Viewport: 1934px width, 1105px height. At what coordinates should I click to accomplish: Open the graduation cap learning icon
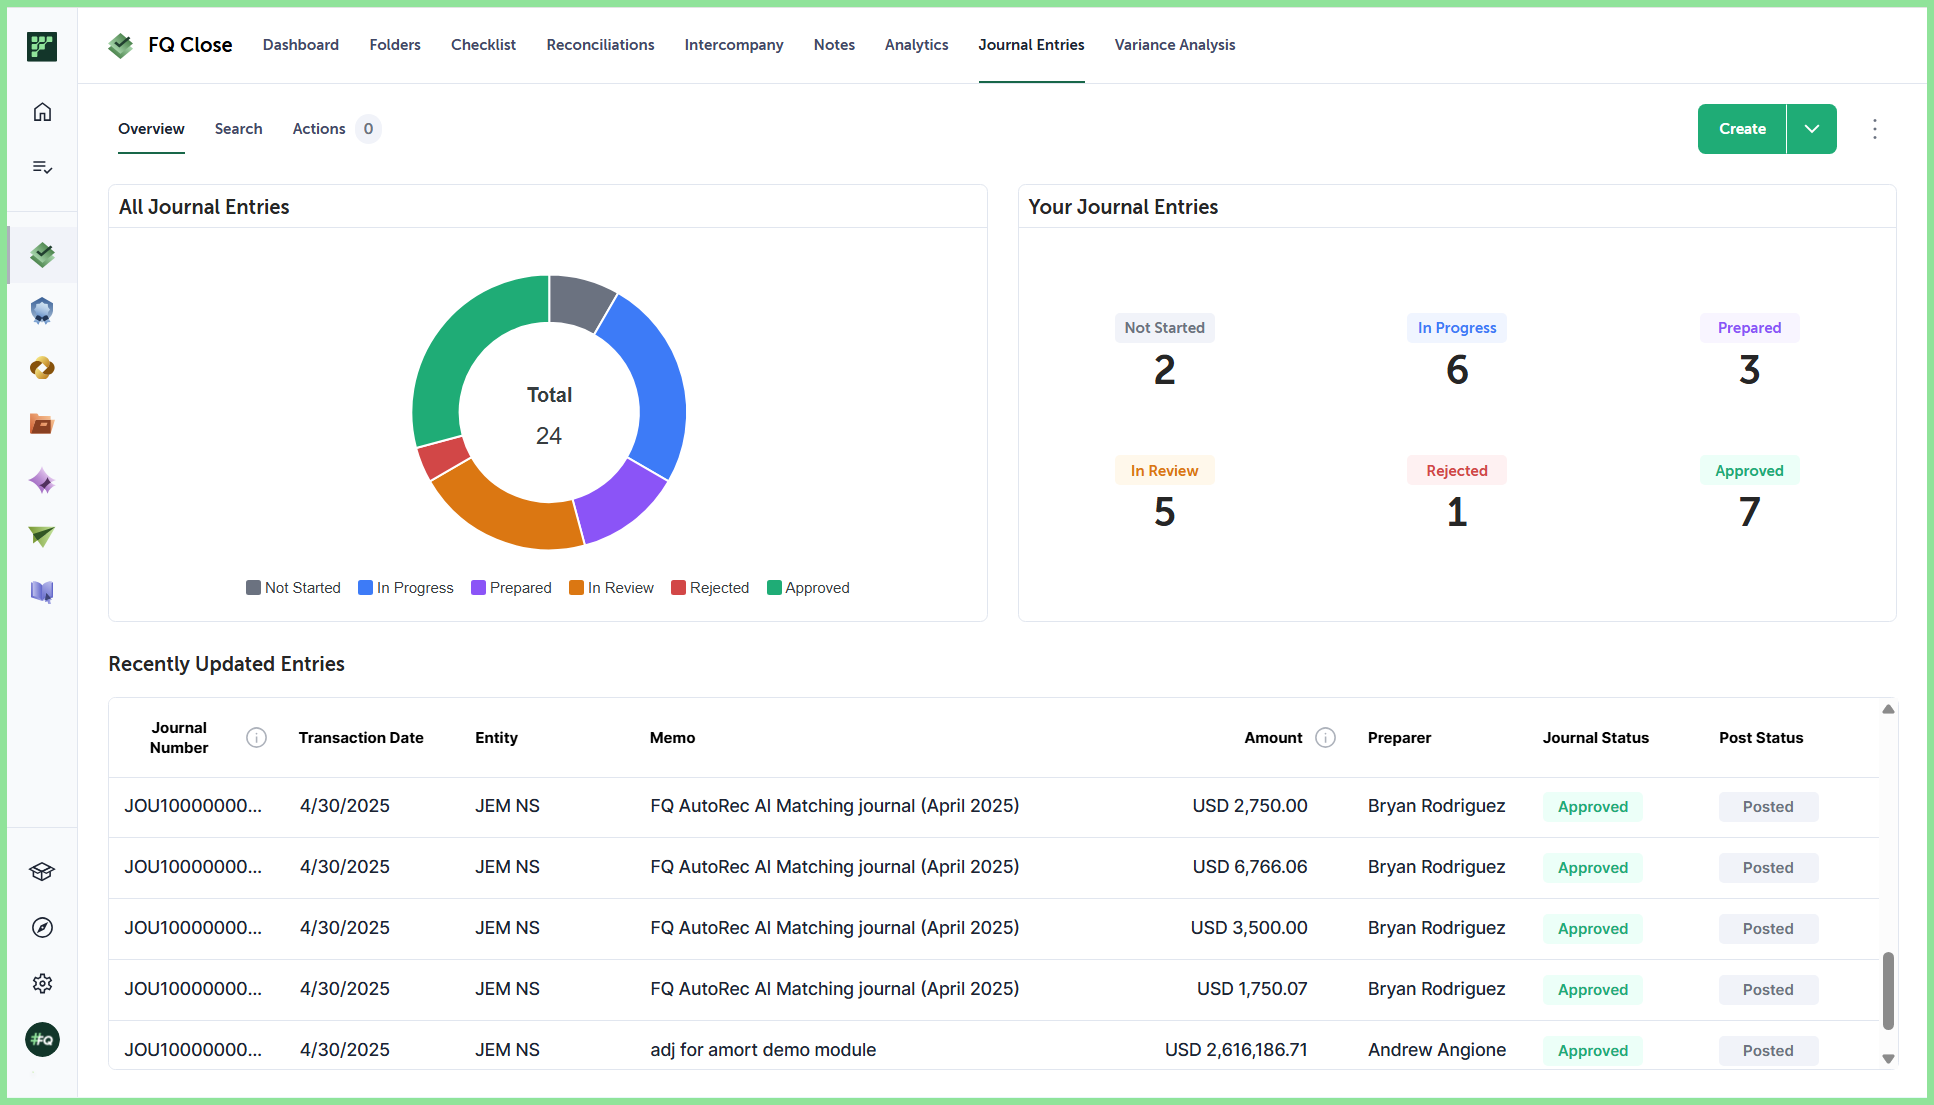(42, 872)
